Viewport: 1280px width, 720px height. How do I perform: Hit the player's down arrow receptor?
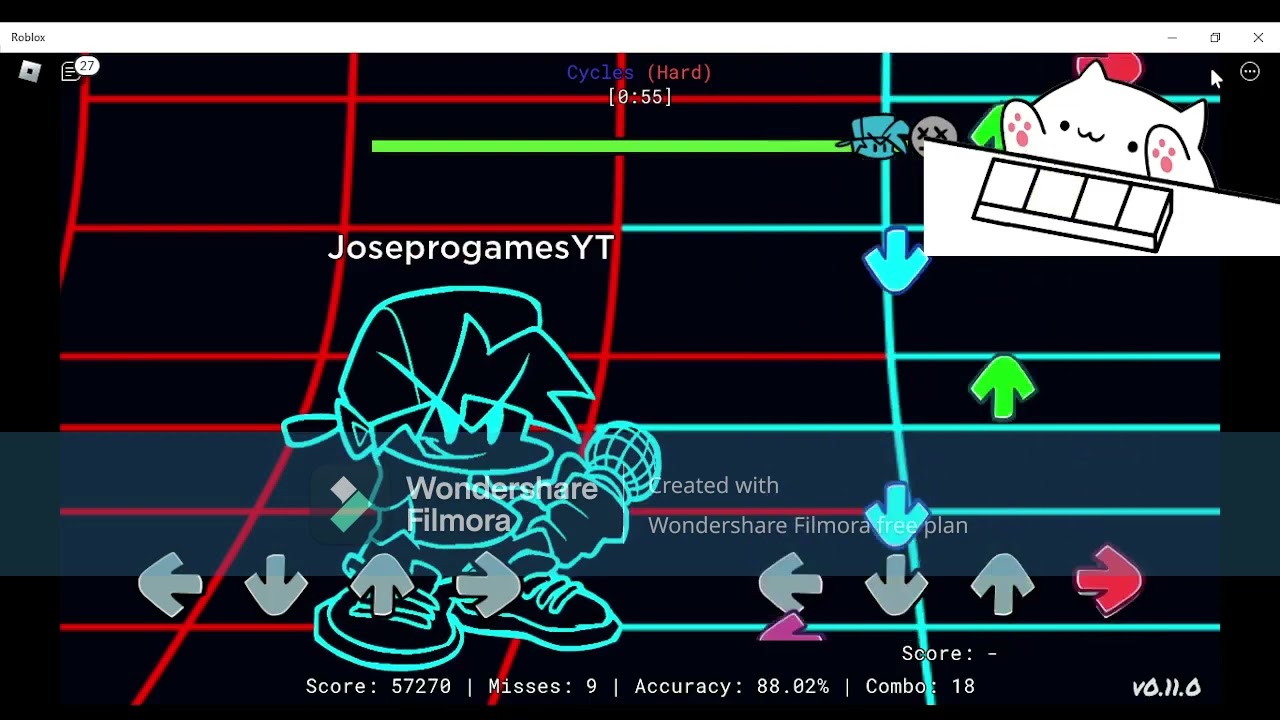pos(896,584)
